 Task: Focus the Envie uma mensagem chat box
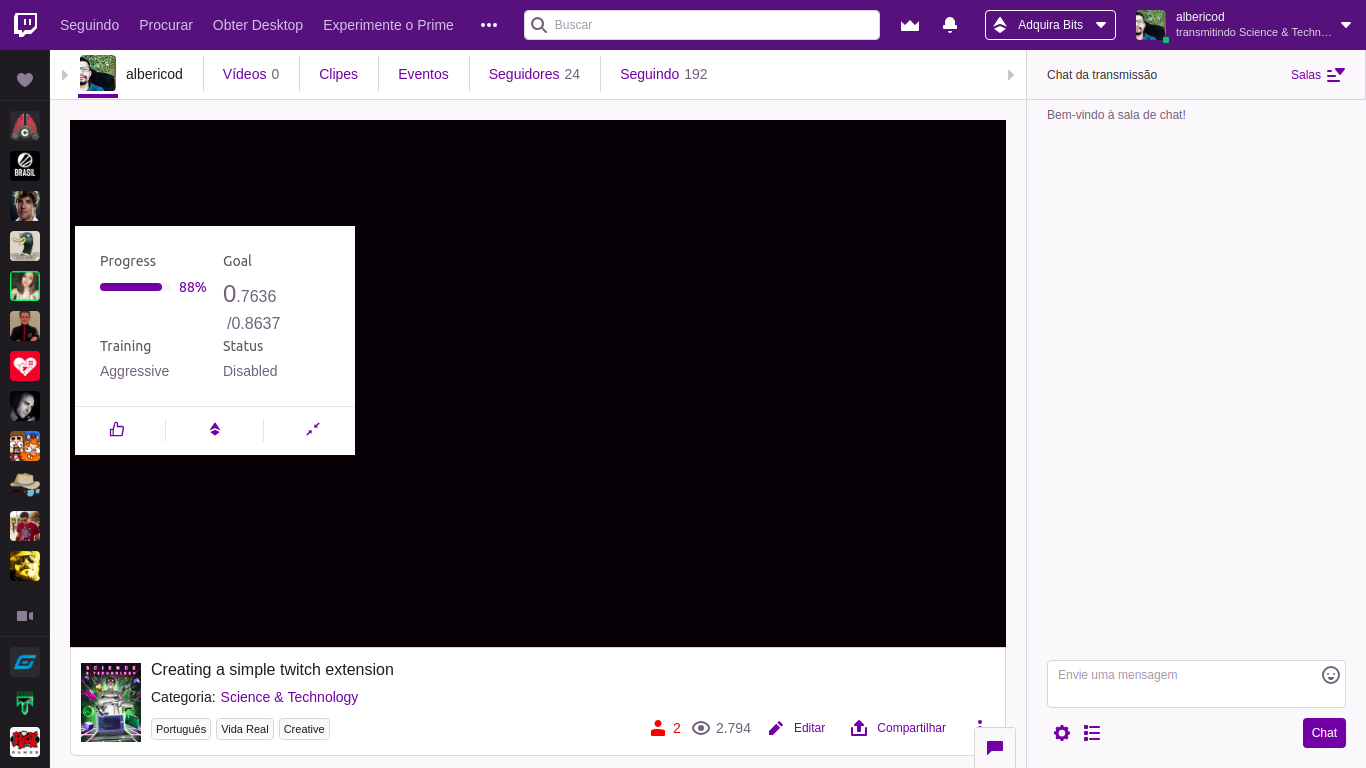[1196, 684]
